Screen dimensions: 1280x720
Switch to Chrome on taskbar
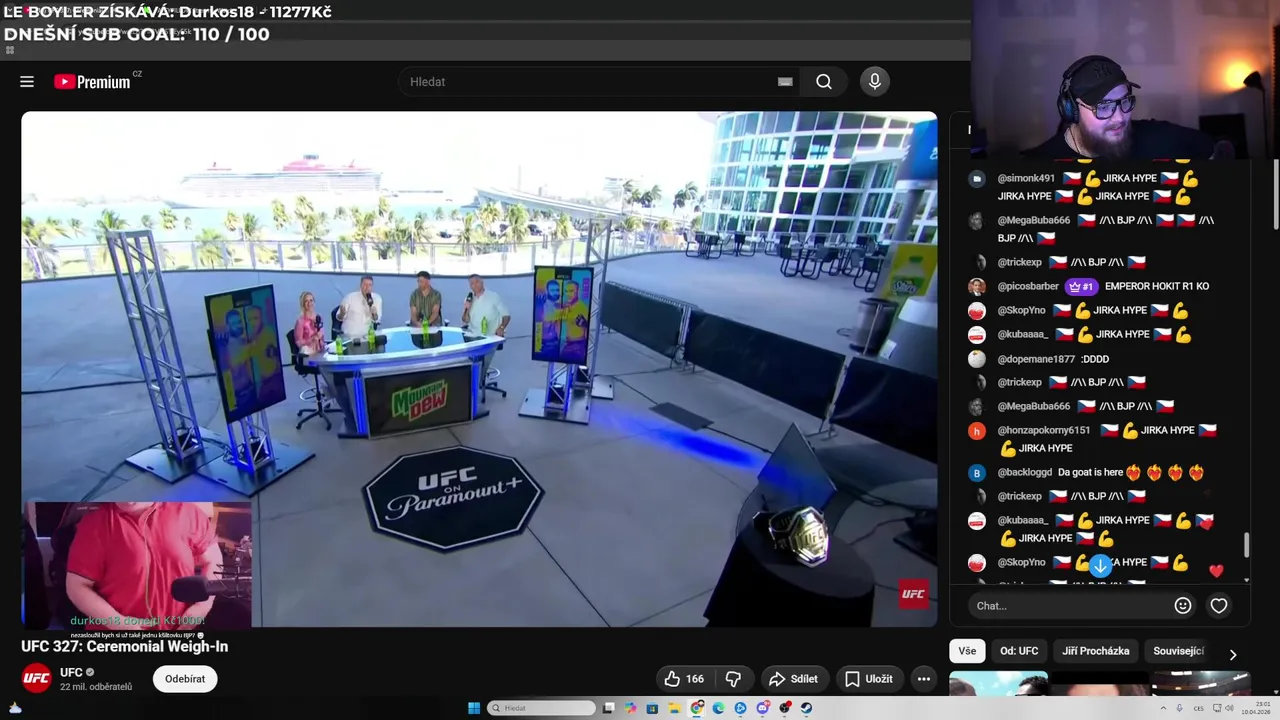click(697, 708)
